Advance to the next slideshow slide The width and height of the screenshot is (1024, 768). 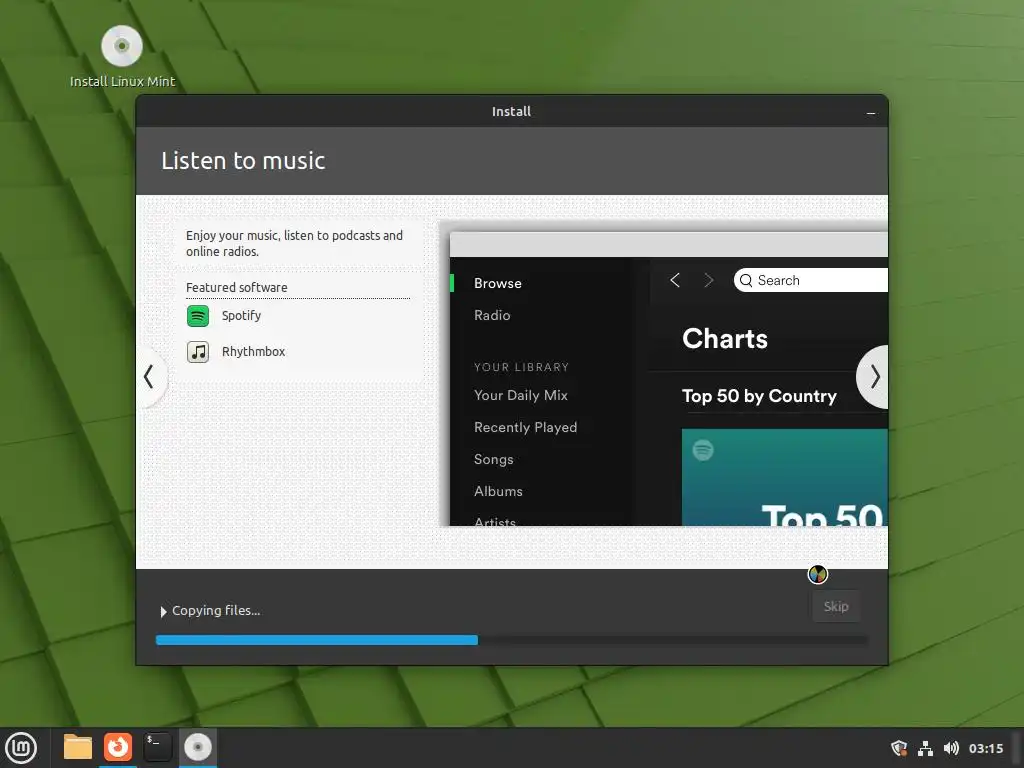pos(874,377)
